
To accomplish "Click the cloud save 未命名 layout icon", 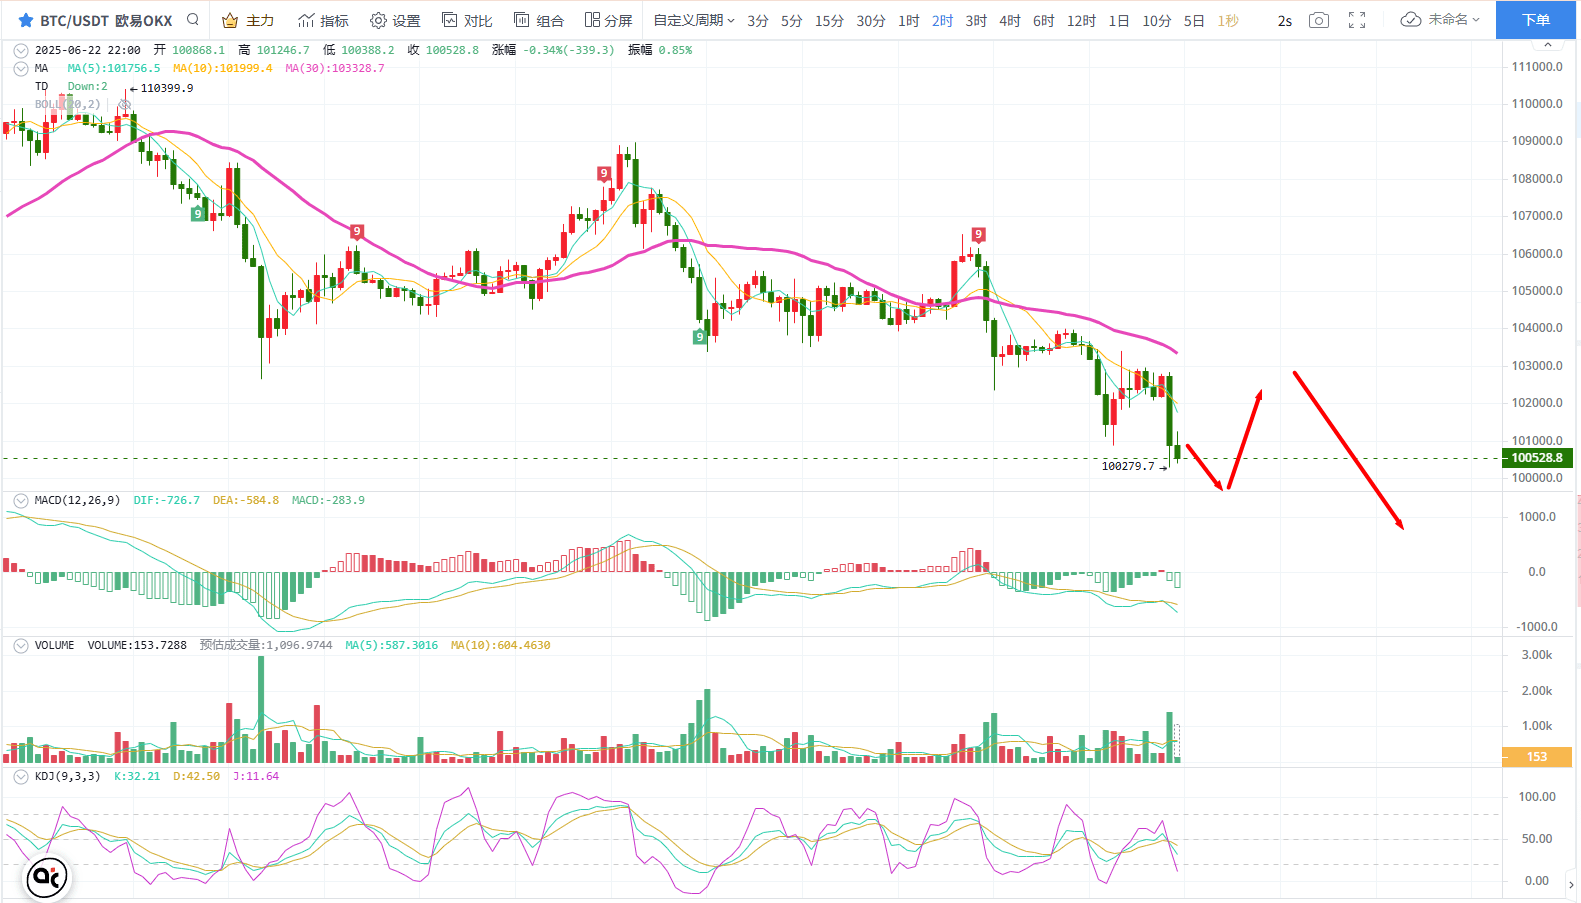I will point(1410,19).
